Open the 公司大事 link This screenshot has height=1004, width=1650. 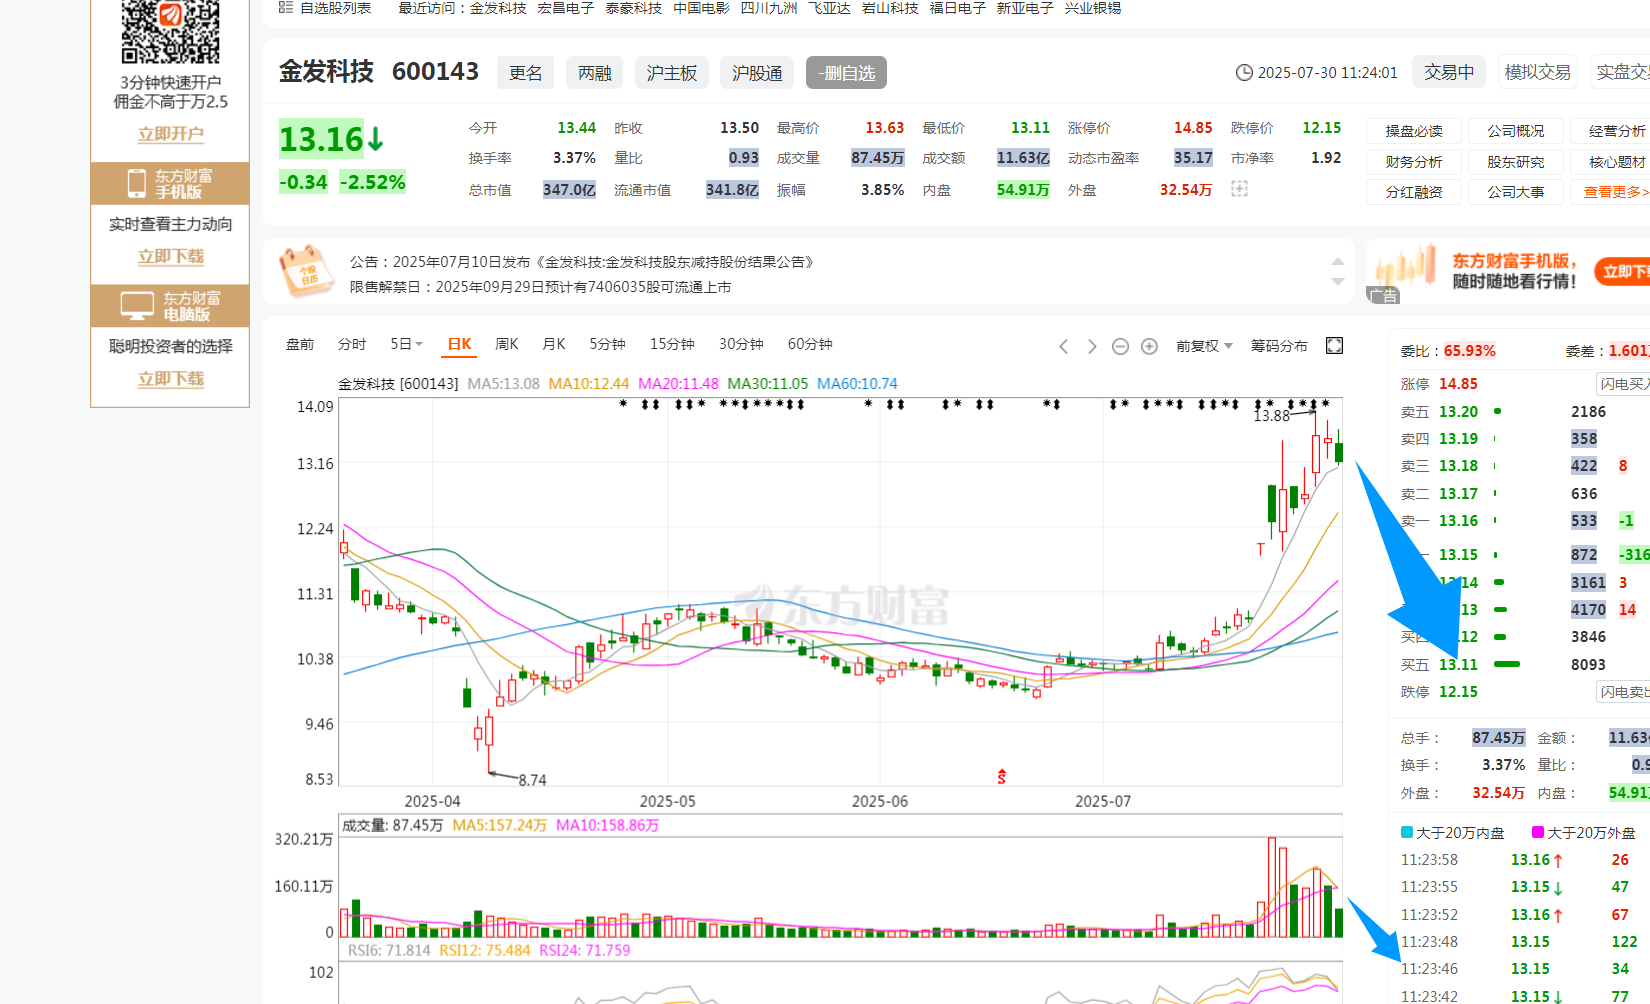[1515, 192]
